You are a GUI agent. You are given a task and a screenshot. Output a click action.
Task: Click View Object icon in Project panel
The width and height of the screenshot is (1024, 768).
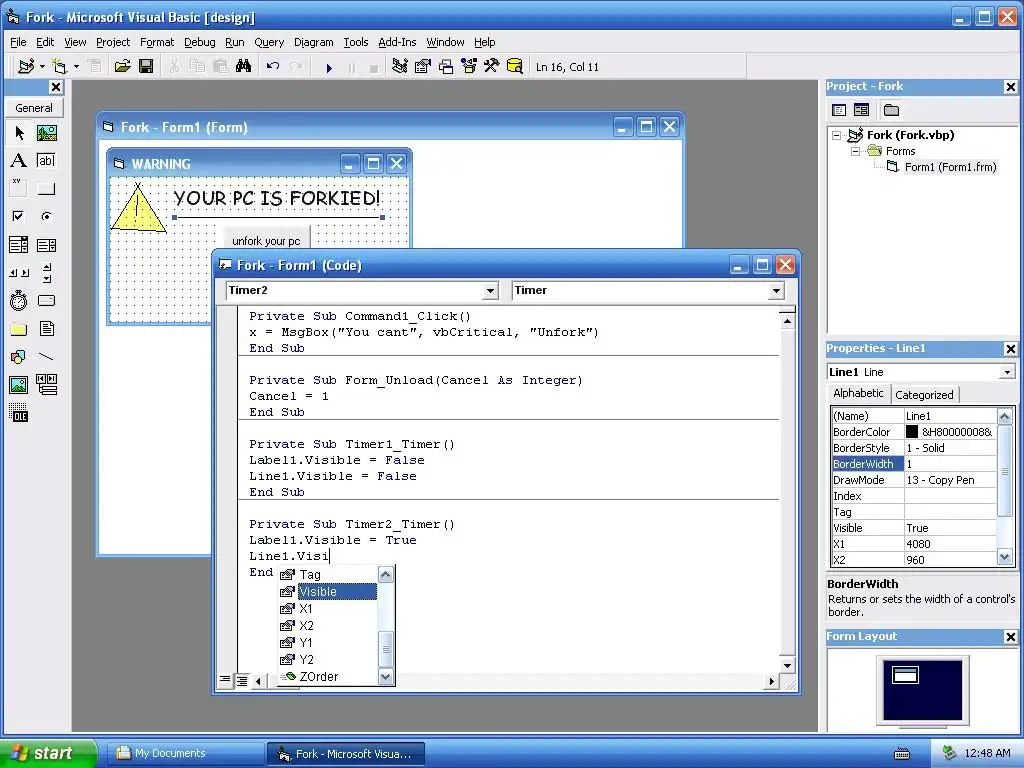coord(861,110)
